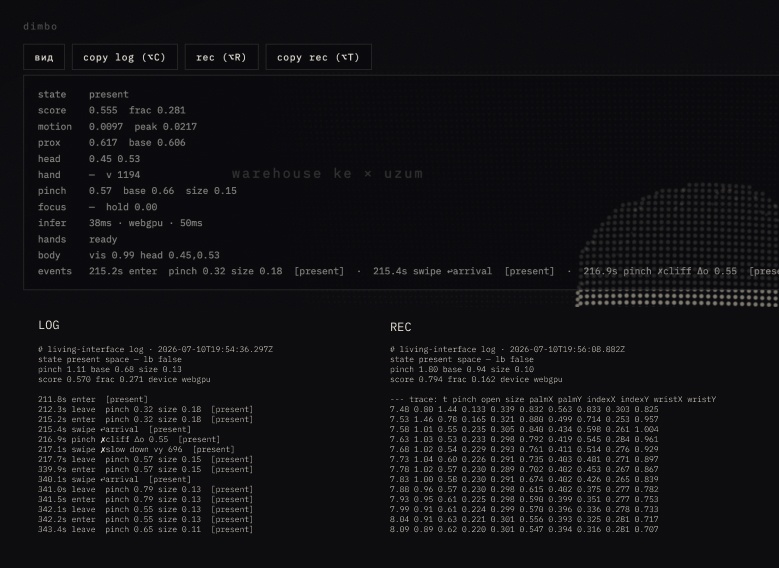Click log line 343.4s leave

pos(146,529)
